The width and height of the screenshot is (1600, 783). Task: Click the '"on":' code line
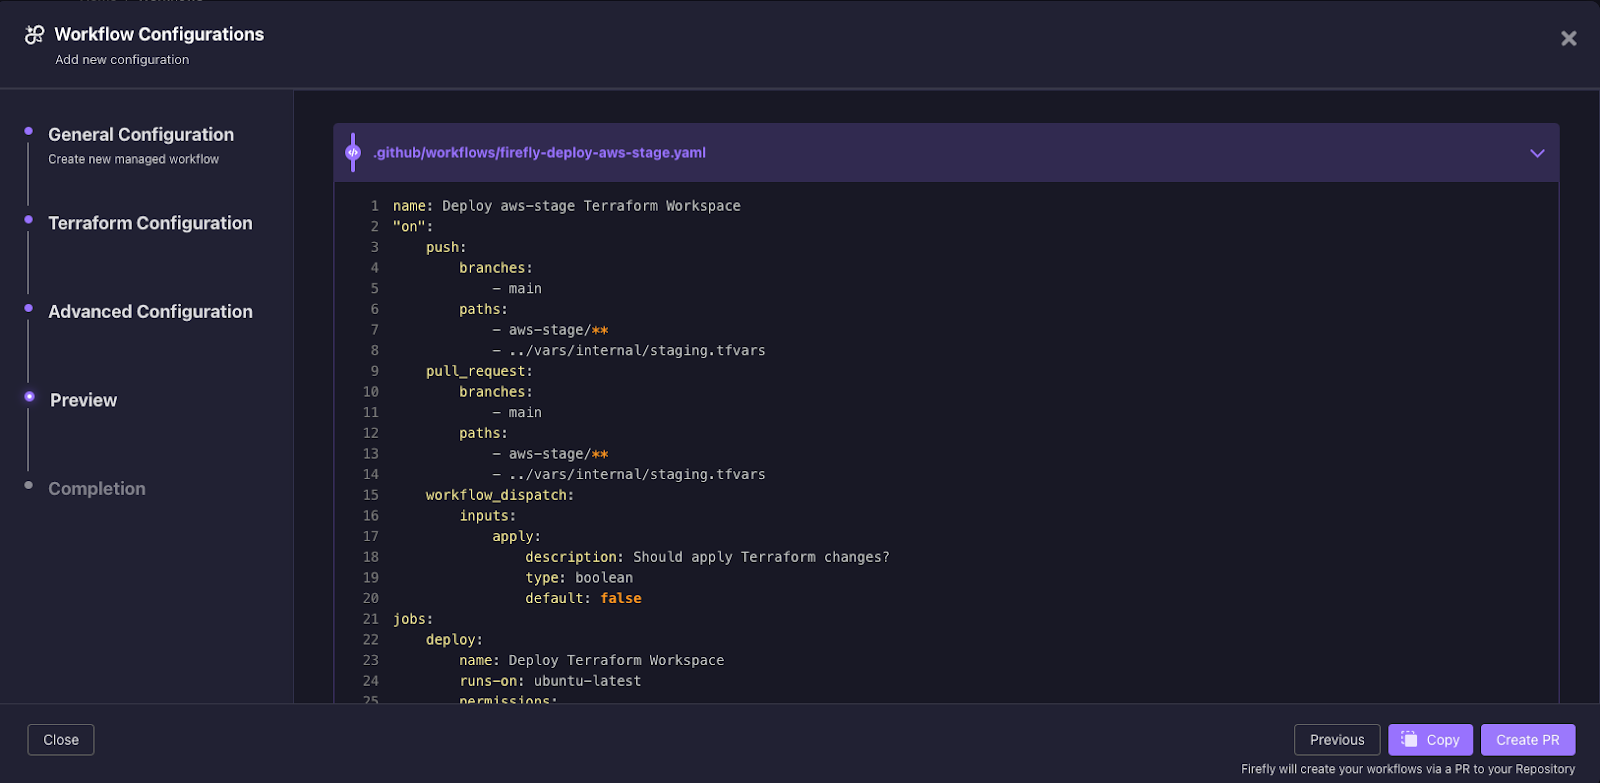pos(413,227)
